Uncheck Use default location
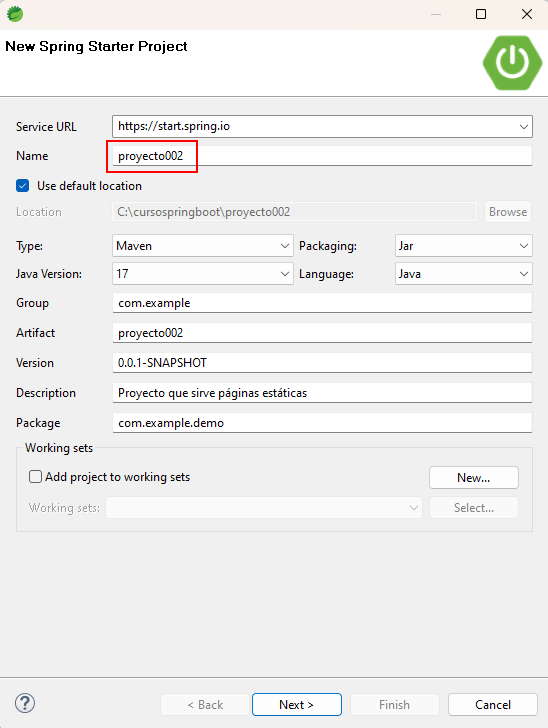Image resolution: width=548 pixels, height=728 pixels. point(22,186)
